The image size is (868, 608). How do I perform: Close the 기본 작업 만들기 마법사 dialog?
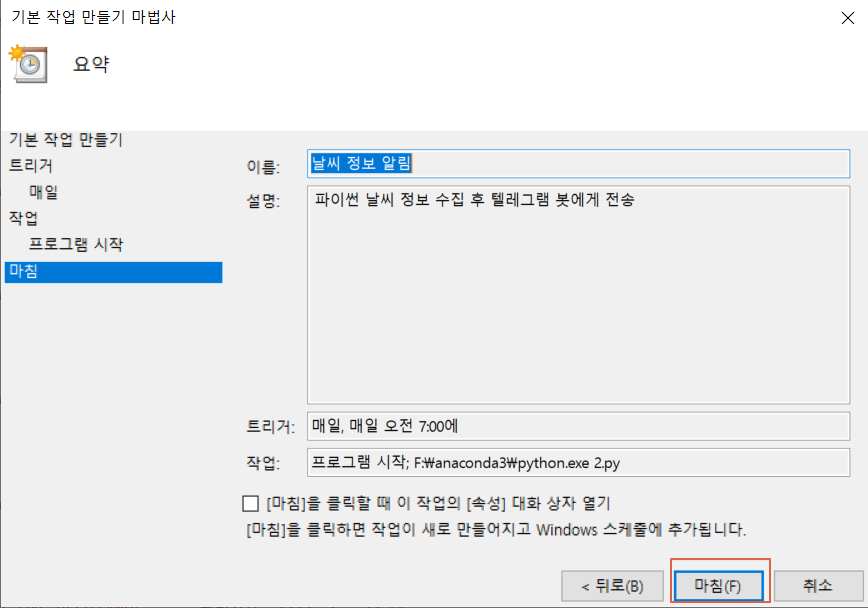click(848, 18)
